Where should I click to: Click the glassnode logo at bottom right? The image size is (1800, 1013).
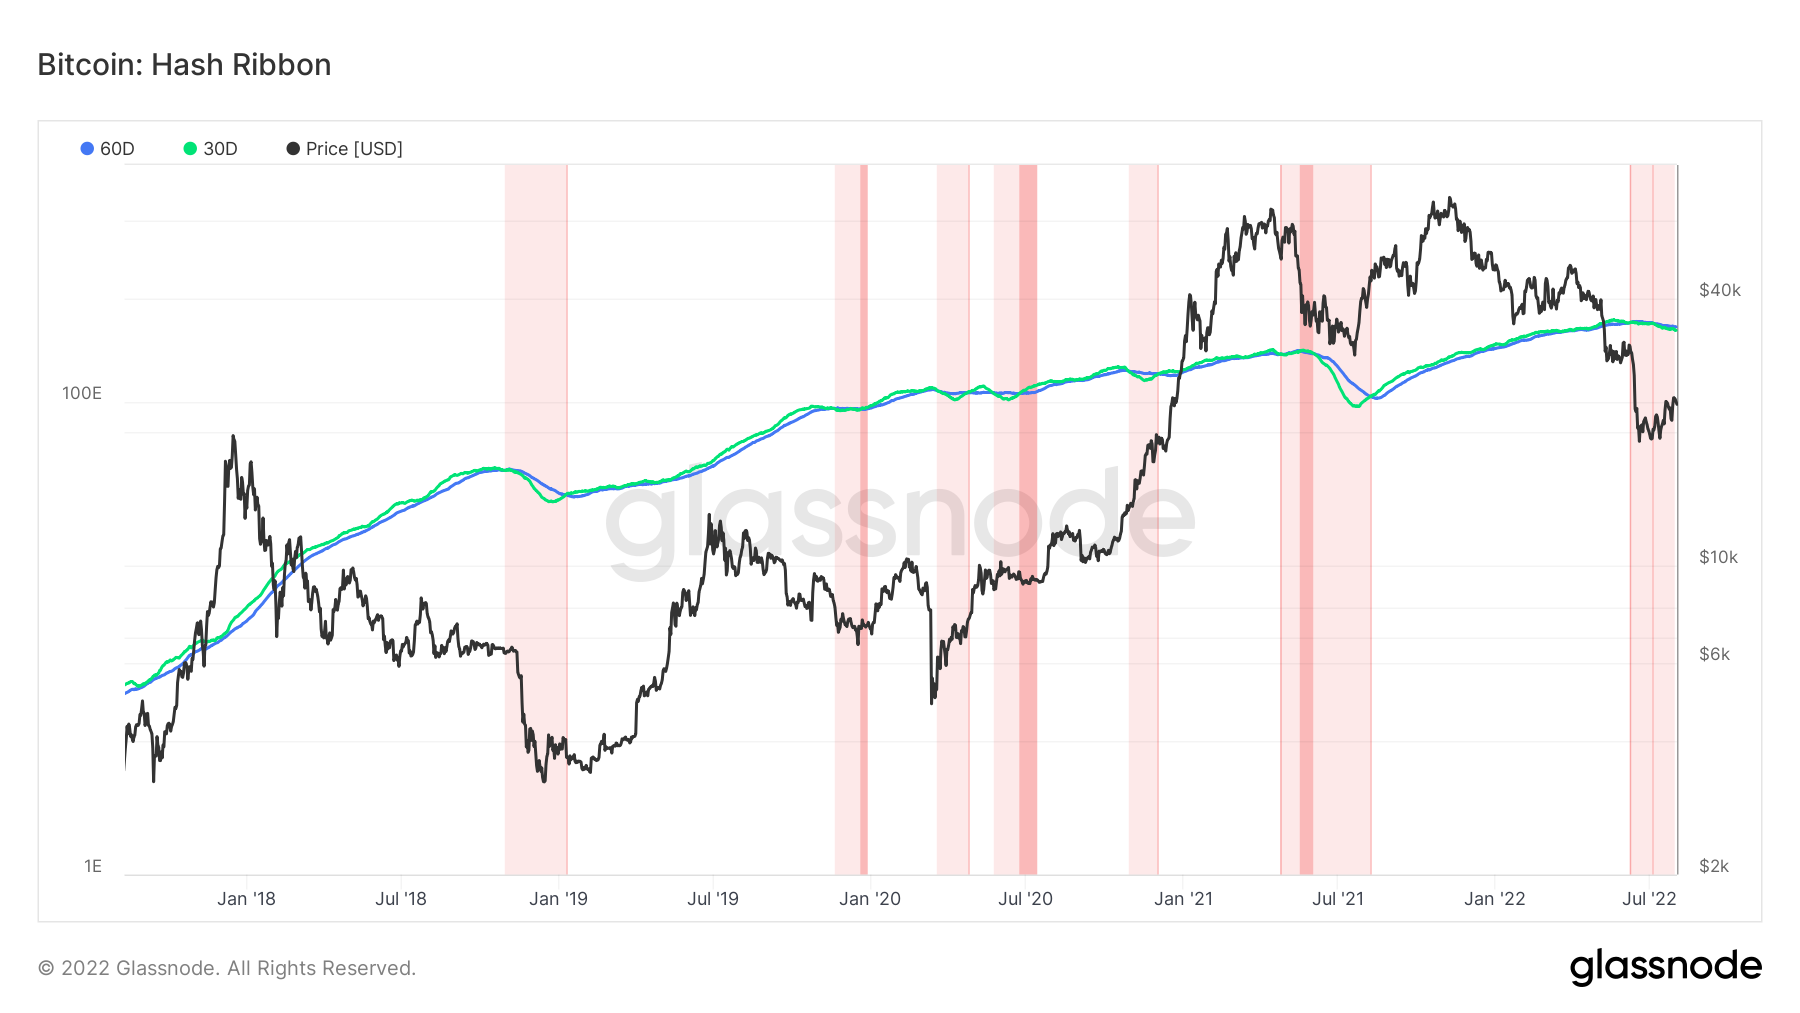coord(1665,967)
